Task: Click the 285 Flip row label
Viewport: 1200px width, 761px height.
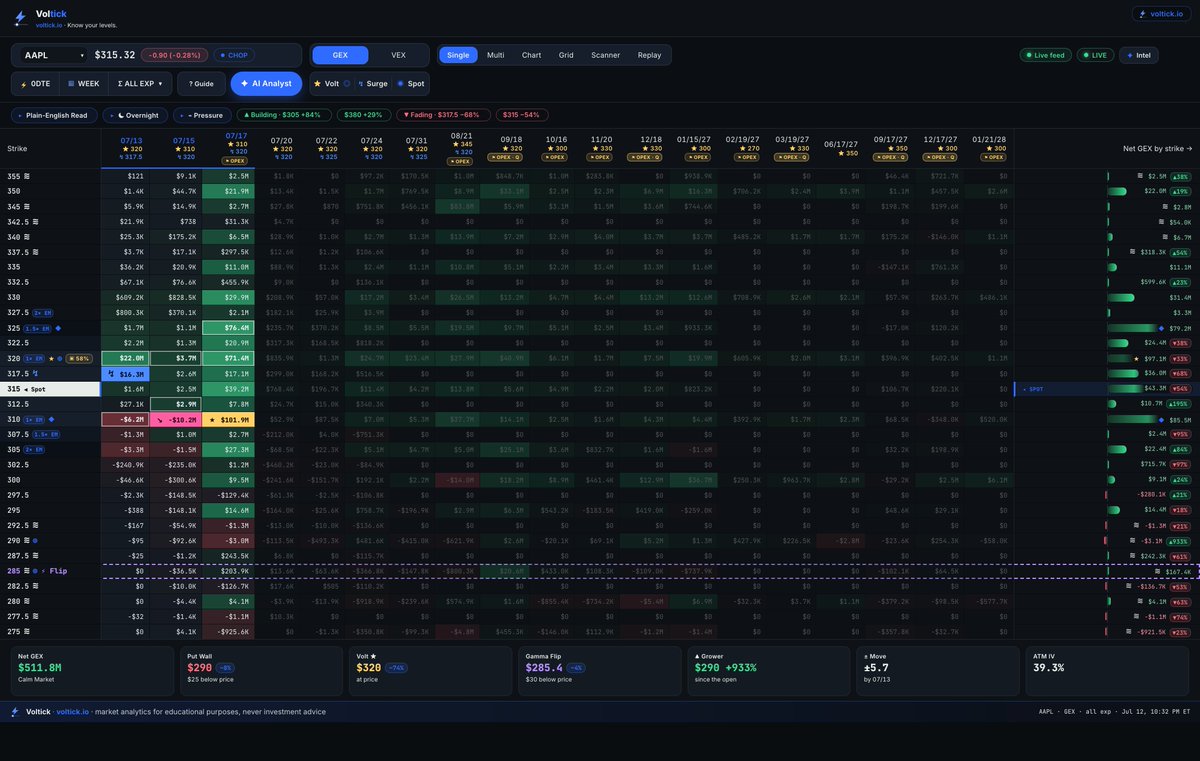Action: [x=50, y=569]
